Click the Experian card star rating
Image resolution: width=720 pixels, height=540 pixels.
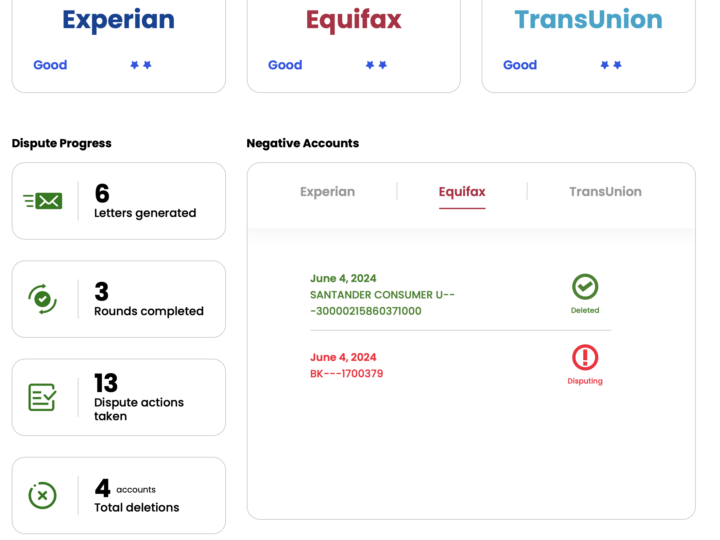(141, 65)
